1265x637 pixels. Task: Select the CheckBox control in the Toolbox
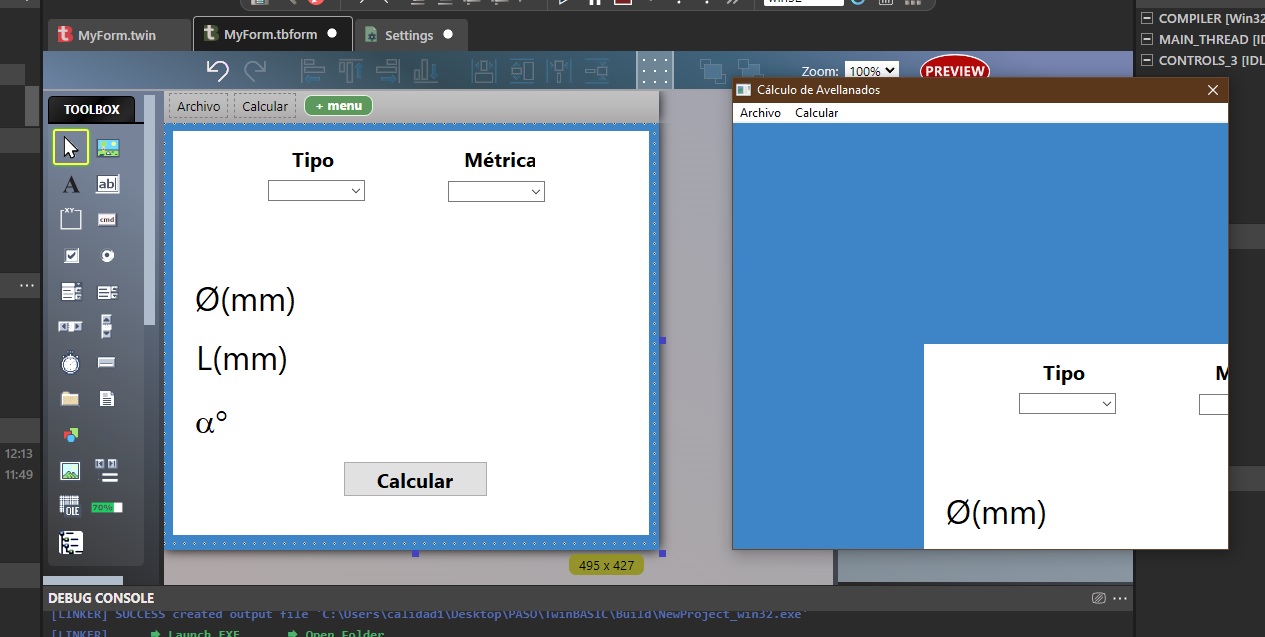coord(70,255)
